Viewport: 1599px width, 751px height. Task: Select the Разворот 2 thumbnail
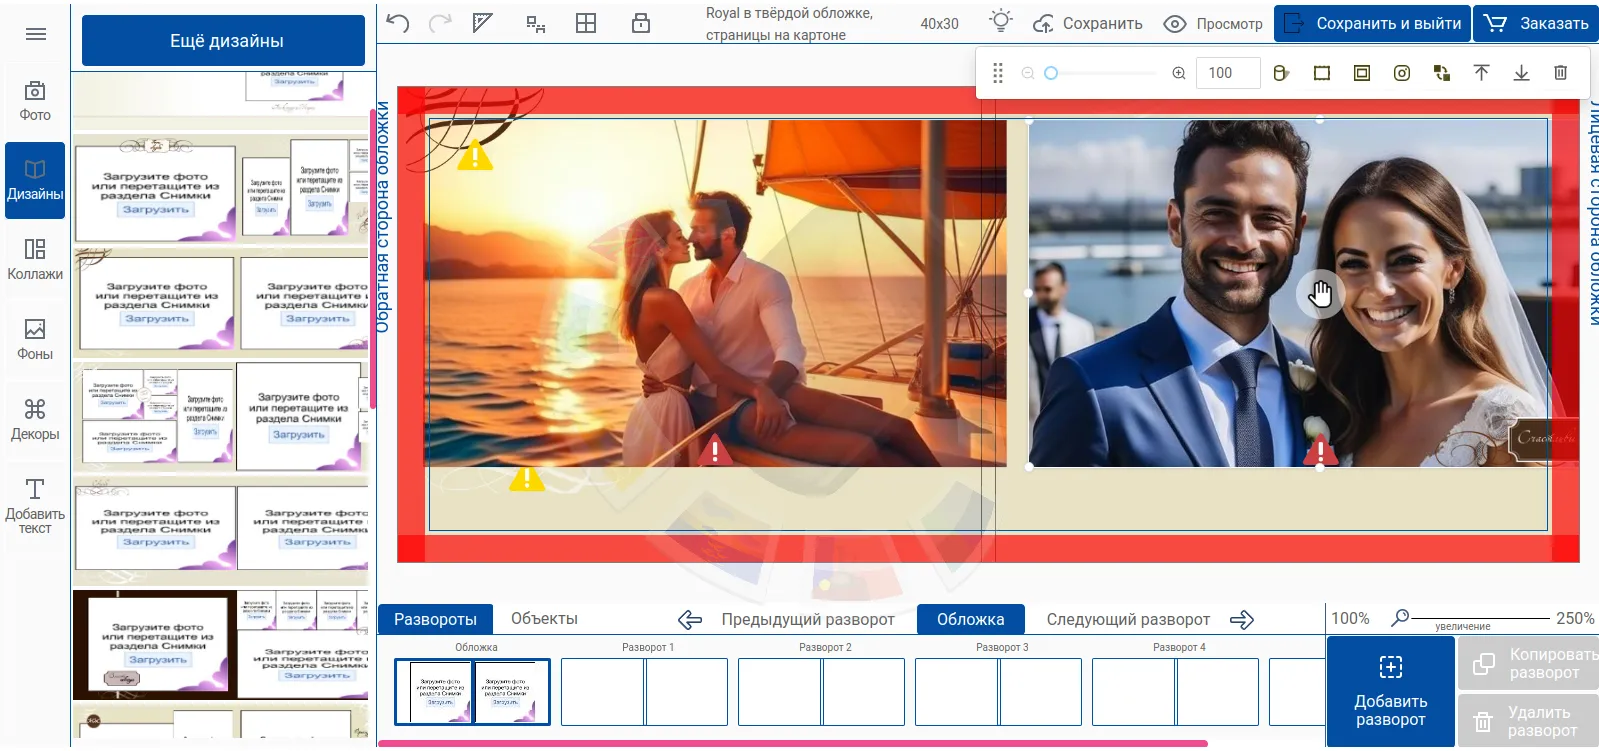(x=821, y=691)
